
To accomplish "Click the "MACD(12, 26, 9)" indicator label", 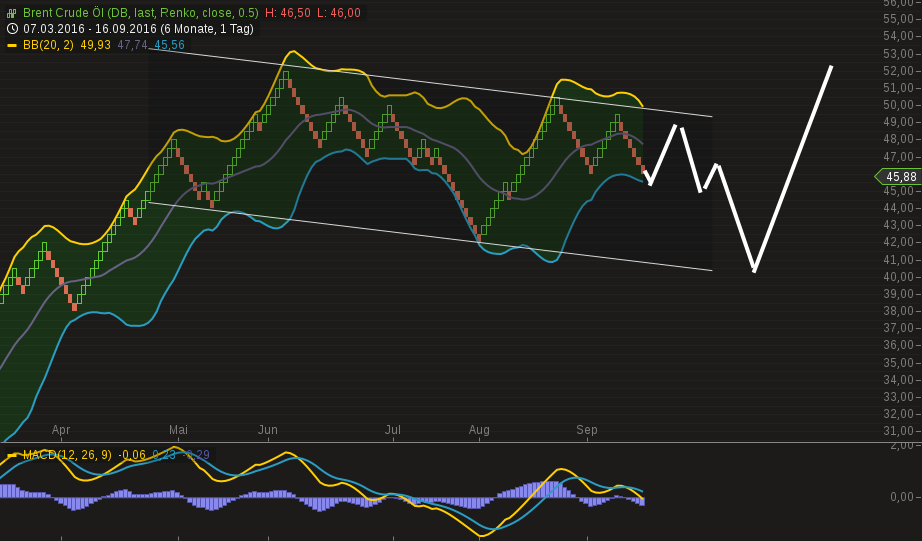I will pyautogui.click(x=67, y=455).
